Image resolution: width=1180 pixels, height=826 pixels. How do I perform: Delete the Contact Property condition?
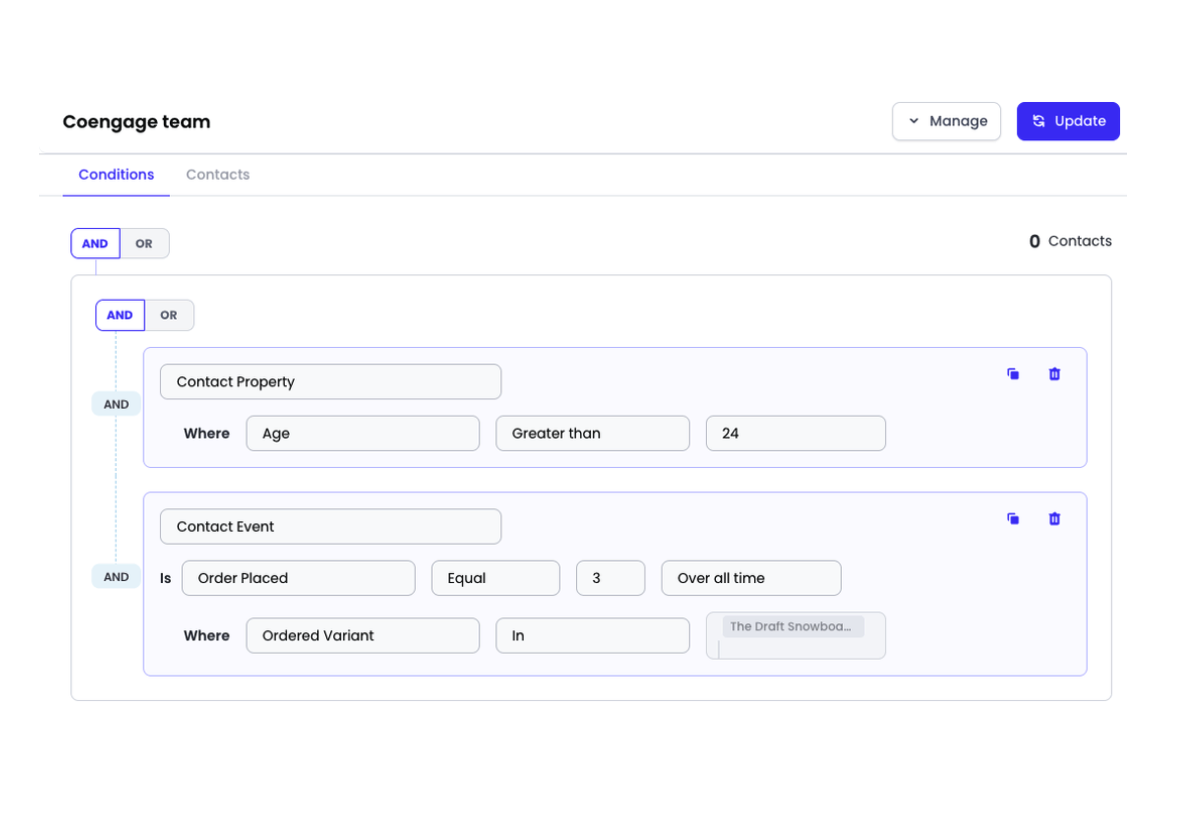1054,374
